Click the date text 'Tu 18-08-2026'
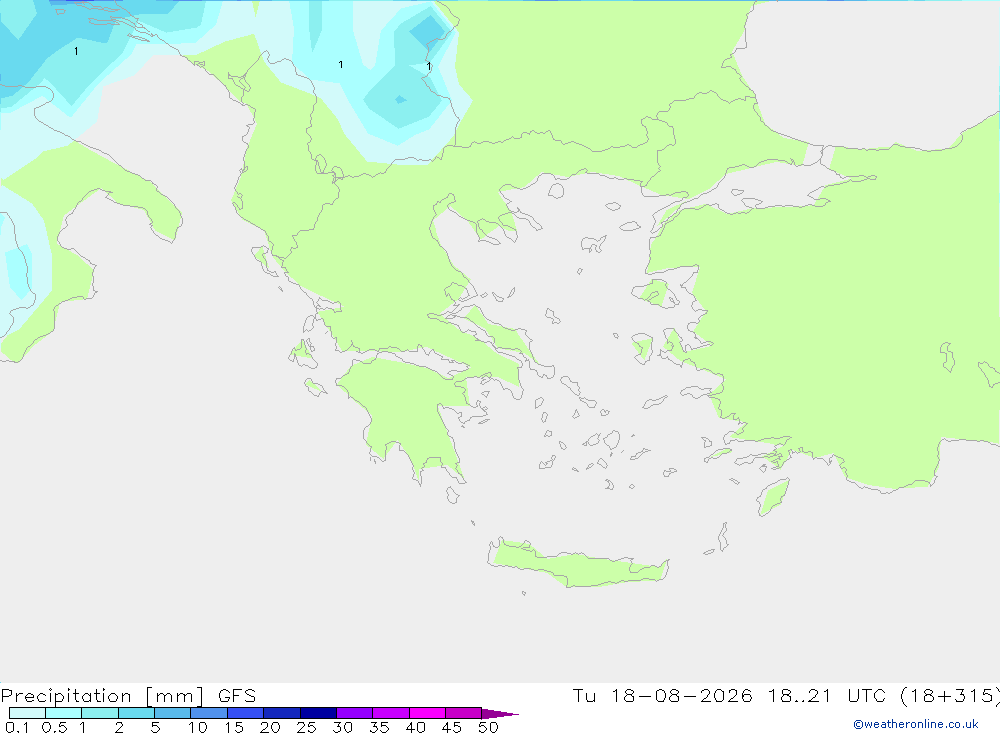 (662, 695)
